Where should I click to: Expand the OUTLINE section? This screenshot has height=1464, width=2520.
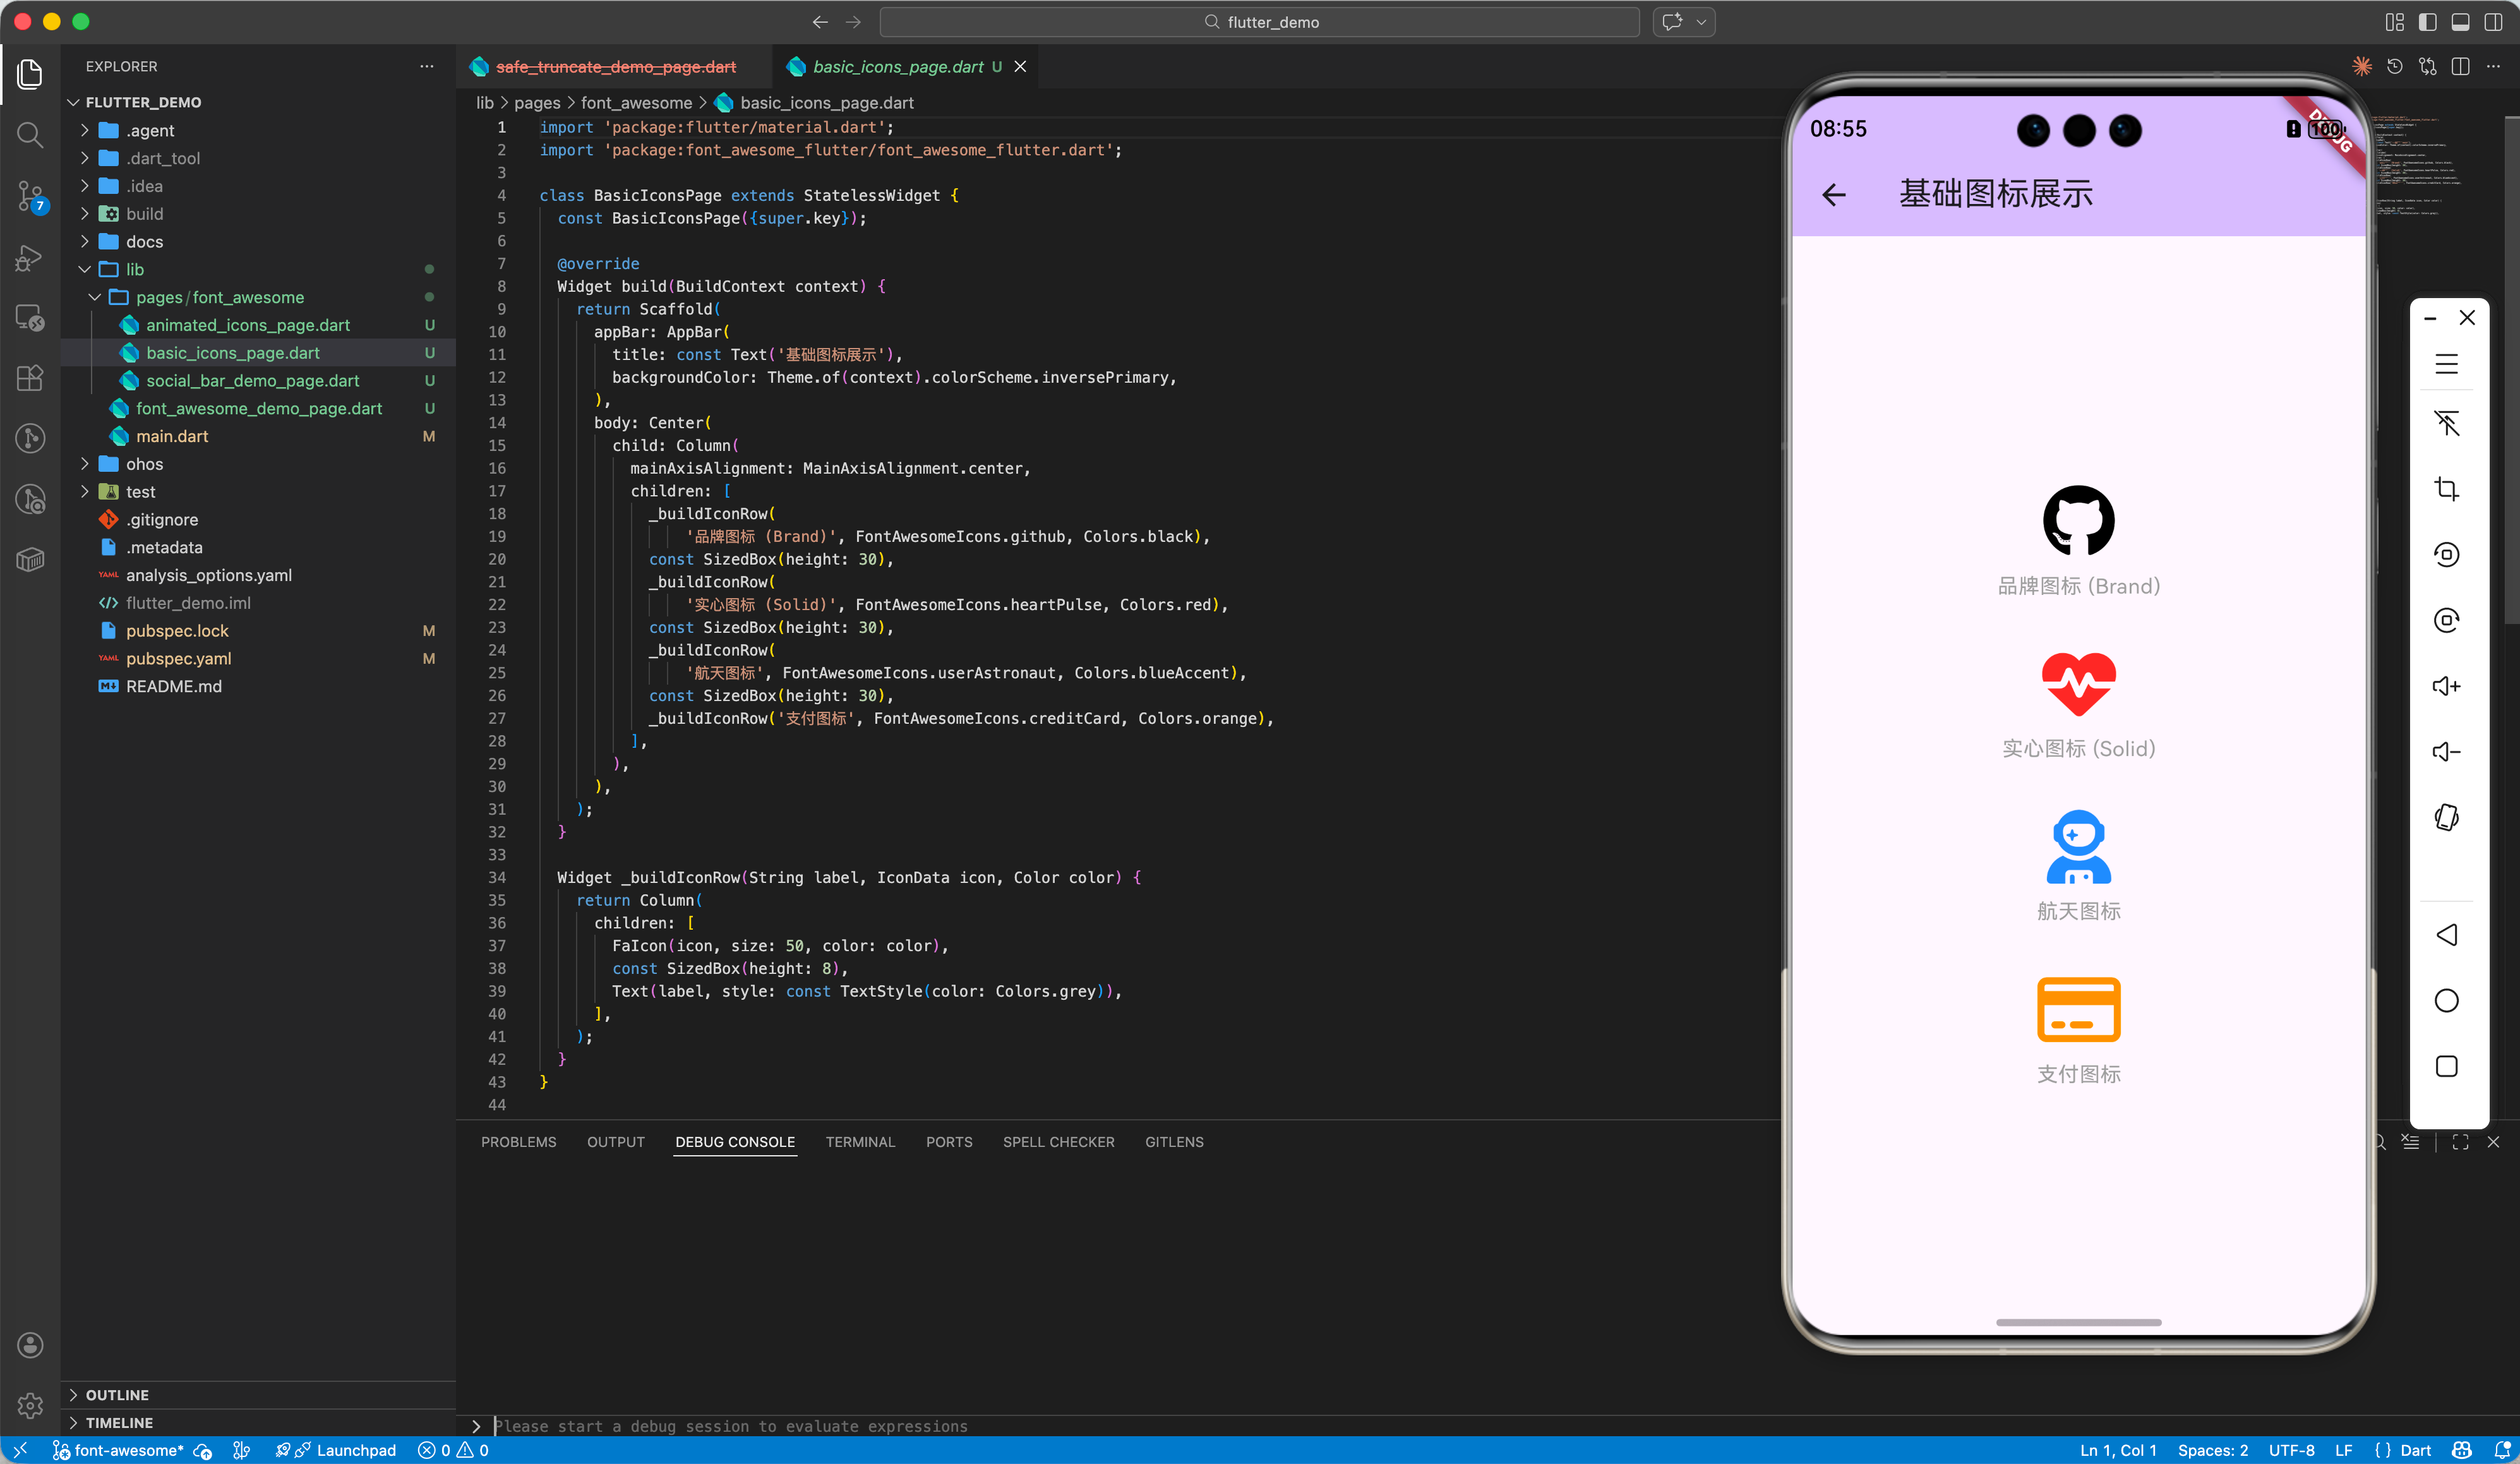click(117, 1395)
